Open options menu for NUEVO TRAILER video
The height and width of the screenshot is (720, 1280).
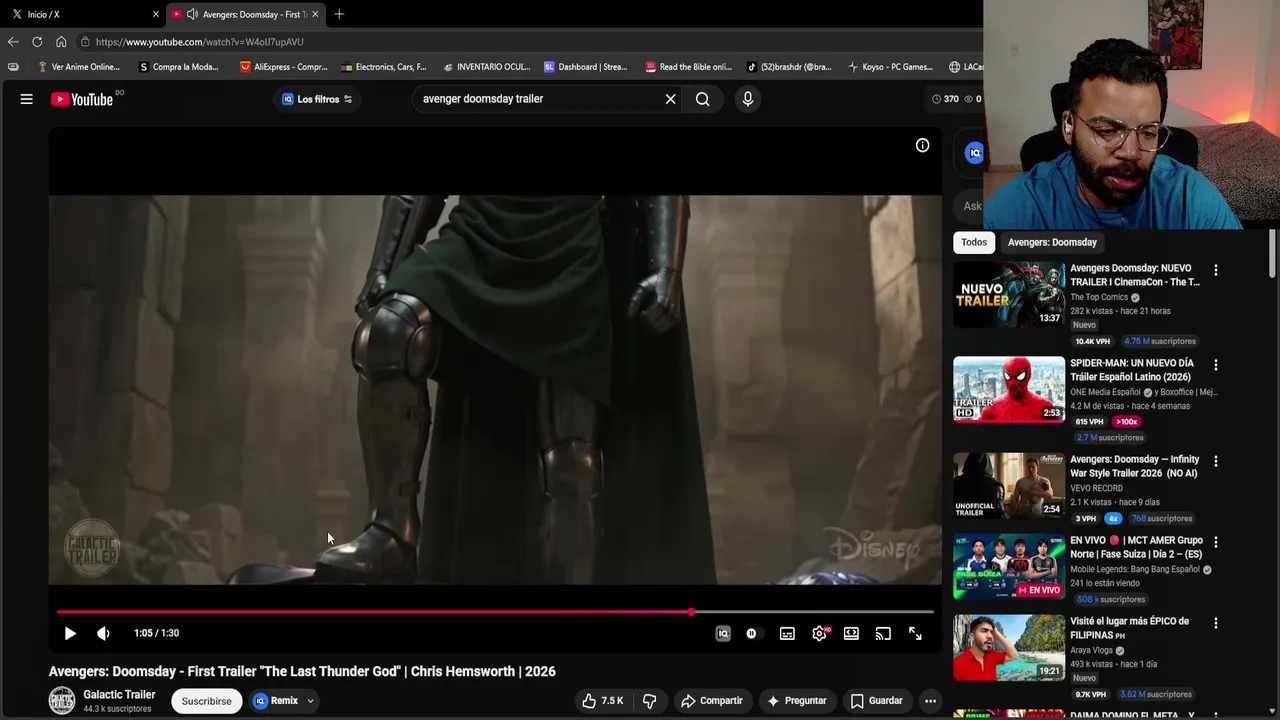1216,270
